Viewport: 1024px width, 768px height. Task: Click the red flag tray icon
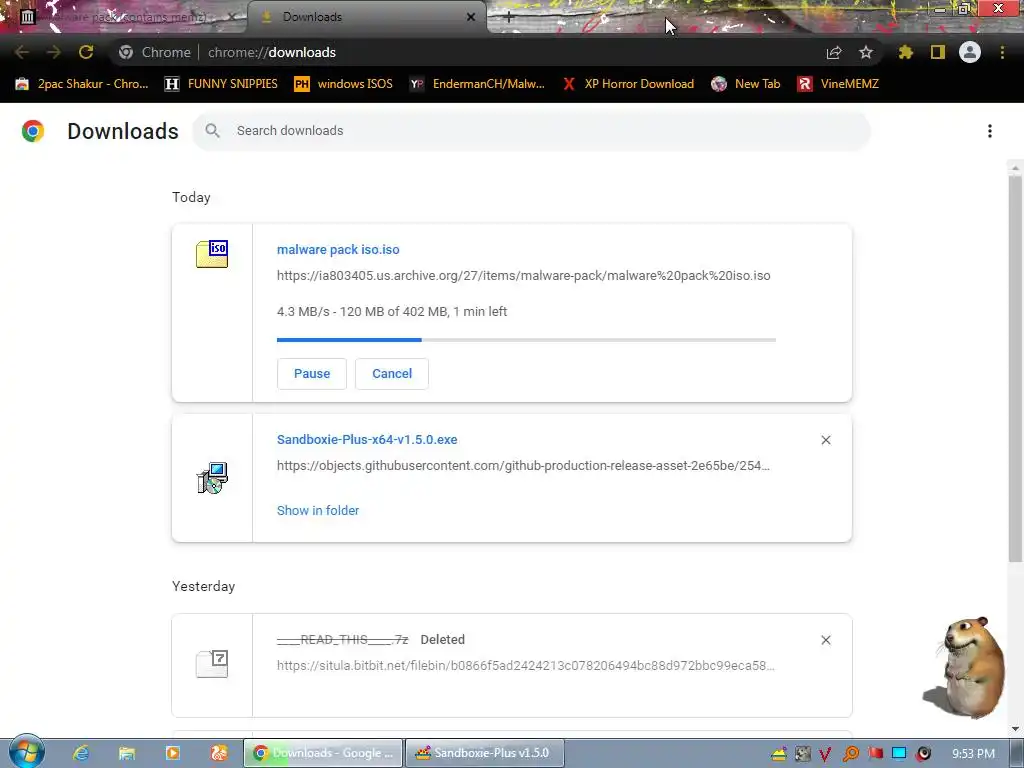point(875,754)
